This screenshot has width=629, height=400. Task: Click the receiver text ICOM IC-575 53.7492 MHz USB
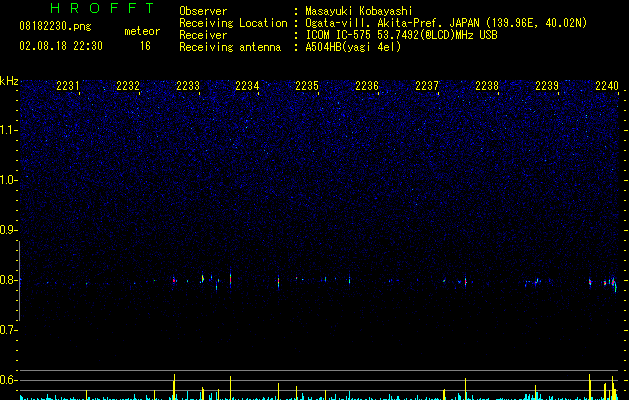[402, 35]
